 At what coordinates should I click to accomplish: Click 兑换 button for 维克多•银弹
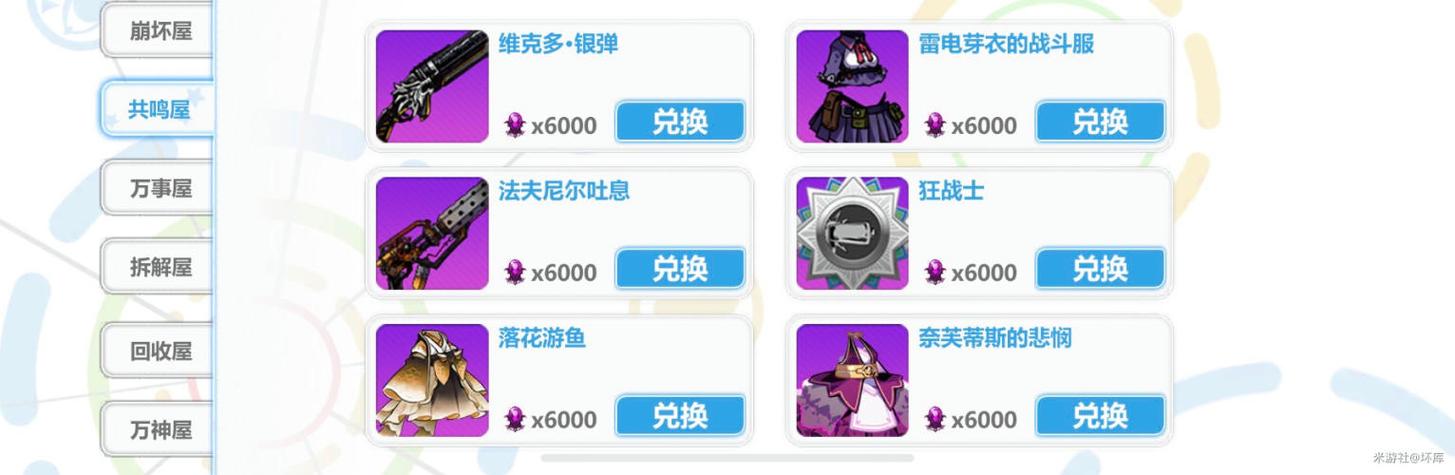point(680,122)
